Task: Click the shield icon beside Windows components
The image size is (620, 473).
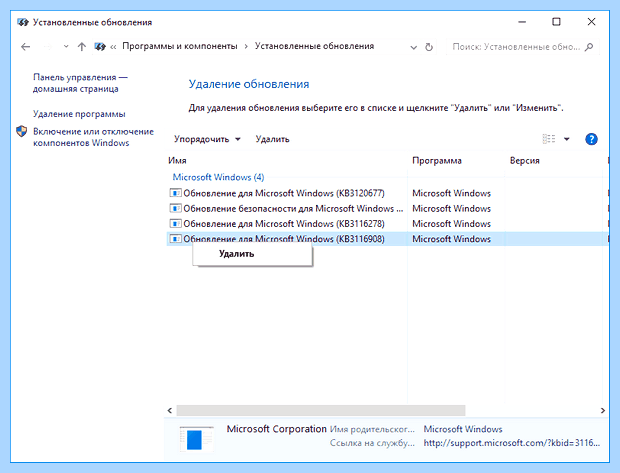Action: tap(21, 131)
